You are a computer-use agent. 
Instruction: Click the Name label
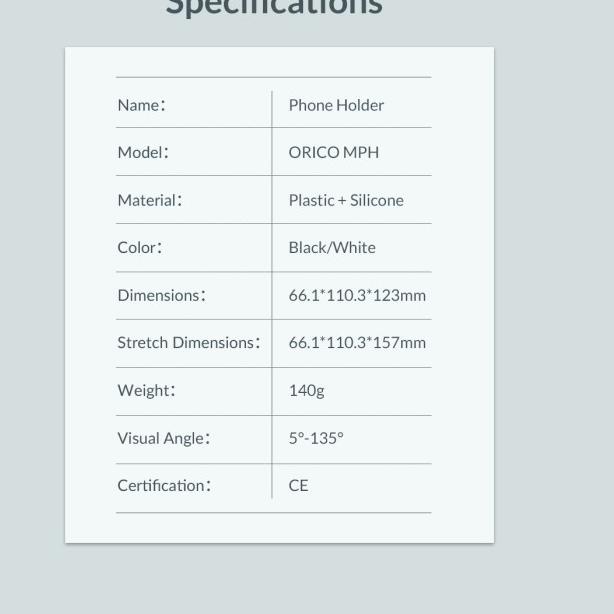pyautogui.click(x=141, y=105)
